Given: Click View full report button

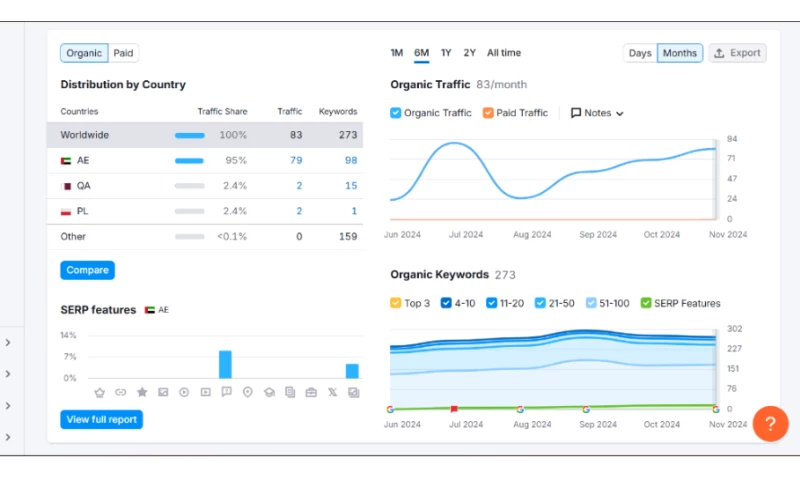Looking at the screenshot, I should pos(101,419).
